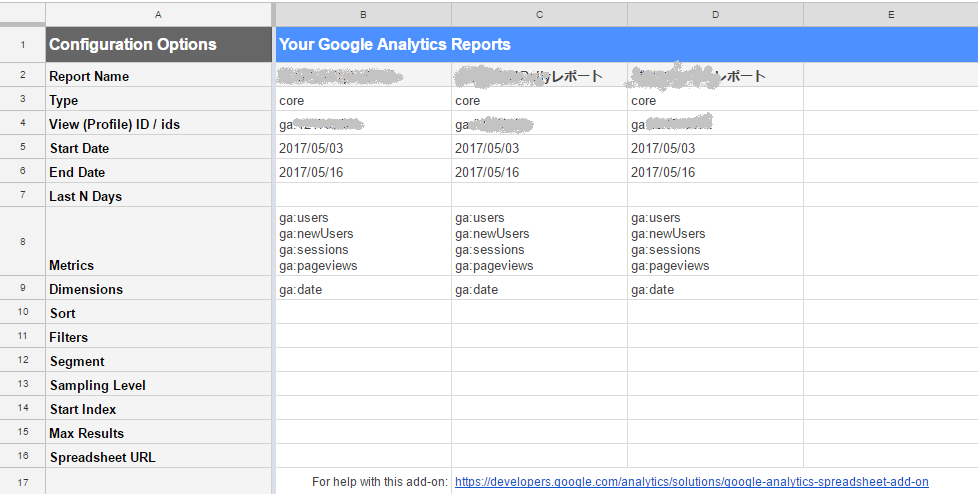This screenshot has height=498, width=978.
Task: Click the 'For help with this add-on:' cell
Action: 363,482
